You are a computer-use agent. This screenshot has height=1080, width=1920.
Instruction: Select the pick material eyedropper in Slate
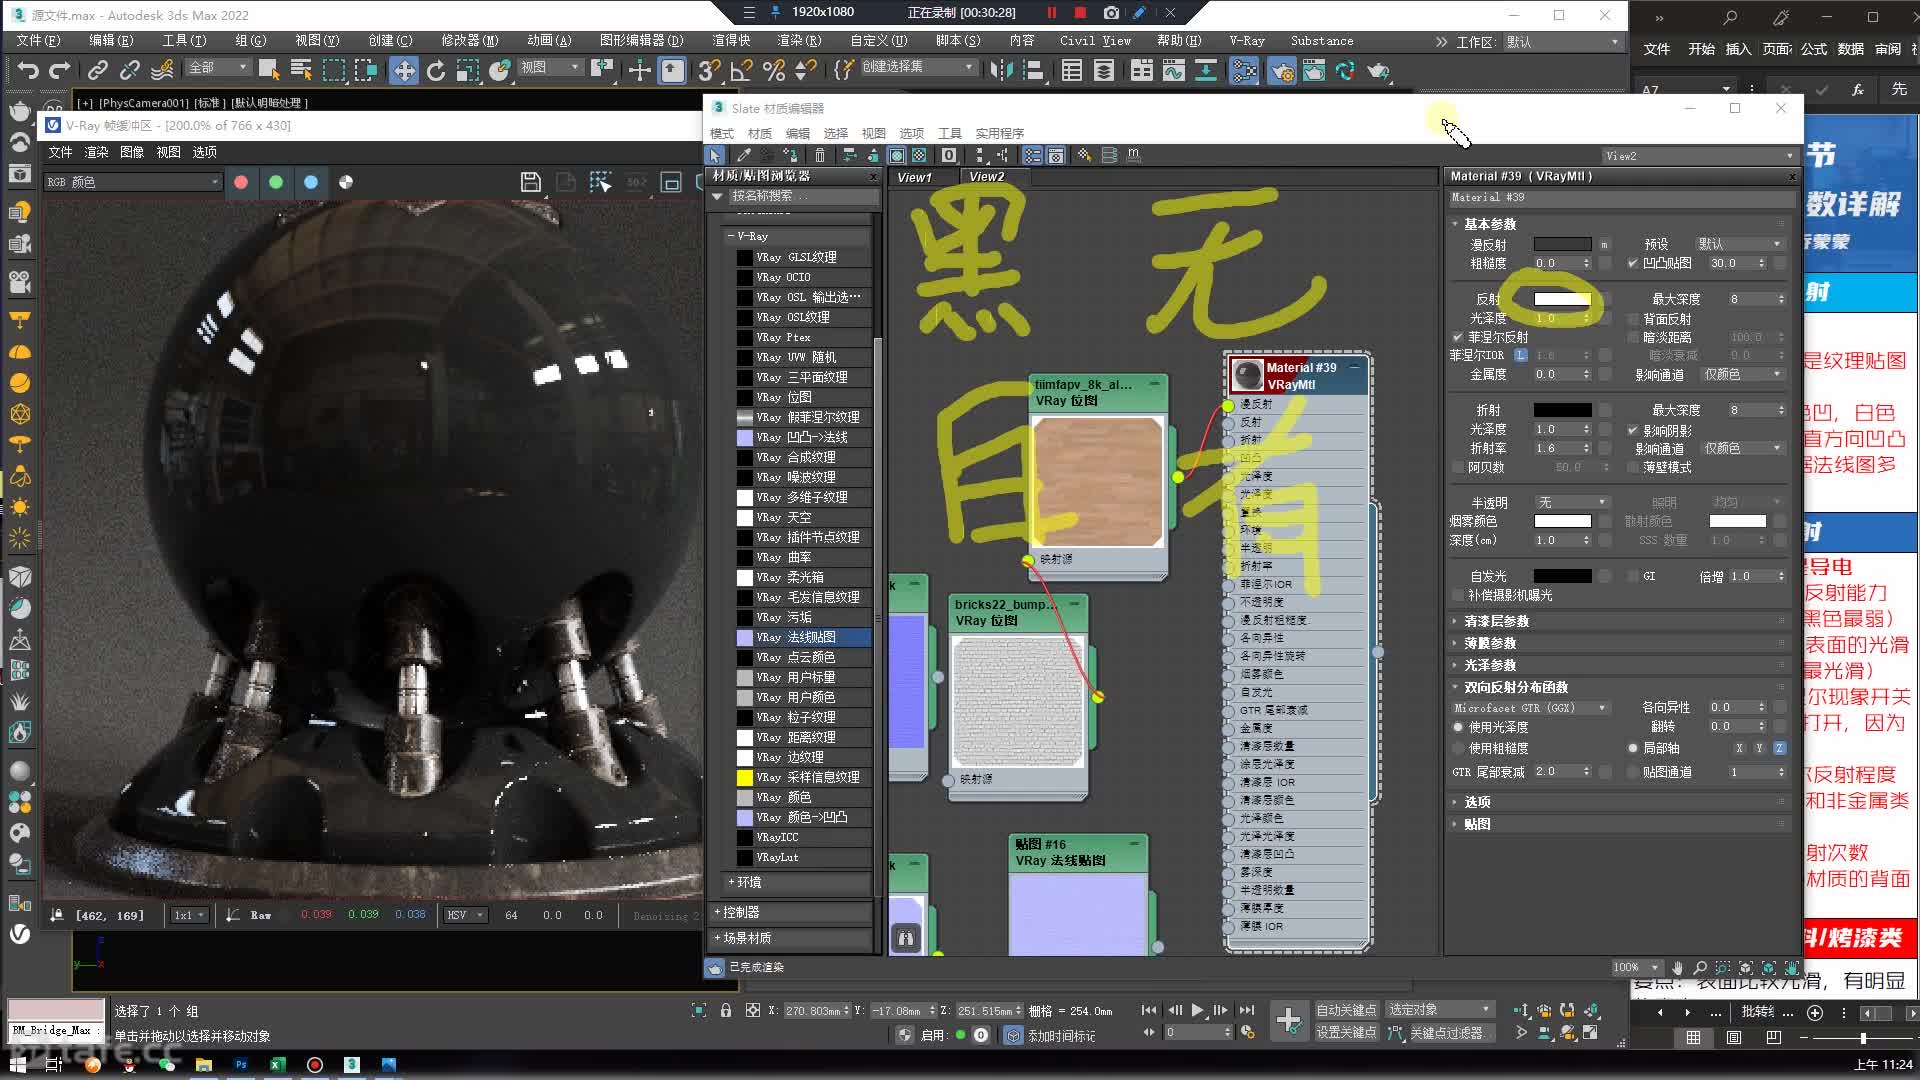[743, 155]
